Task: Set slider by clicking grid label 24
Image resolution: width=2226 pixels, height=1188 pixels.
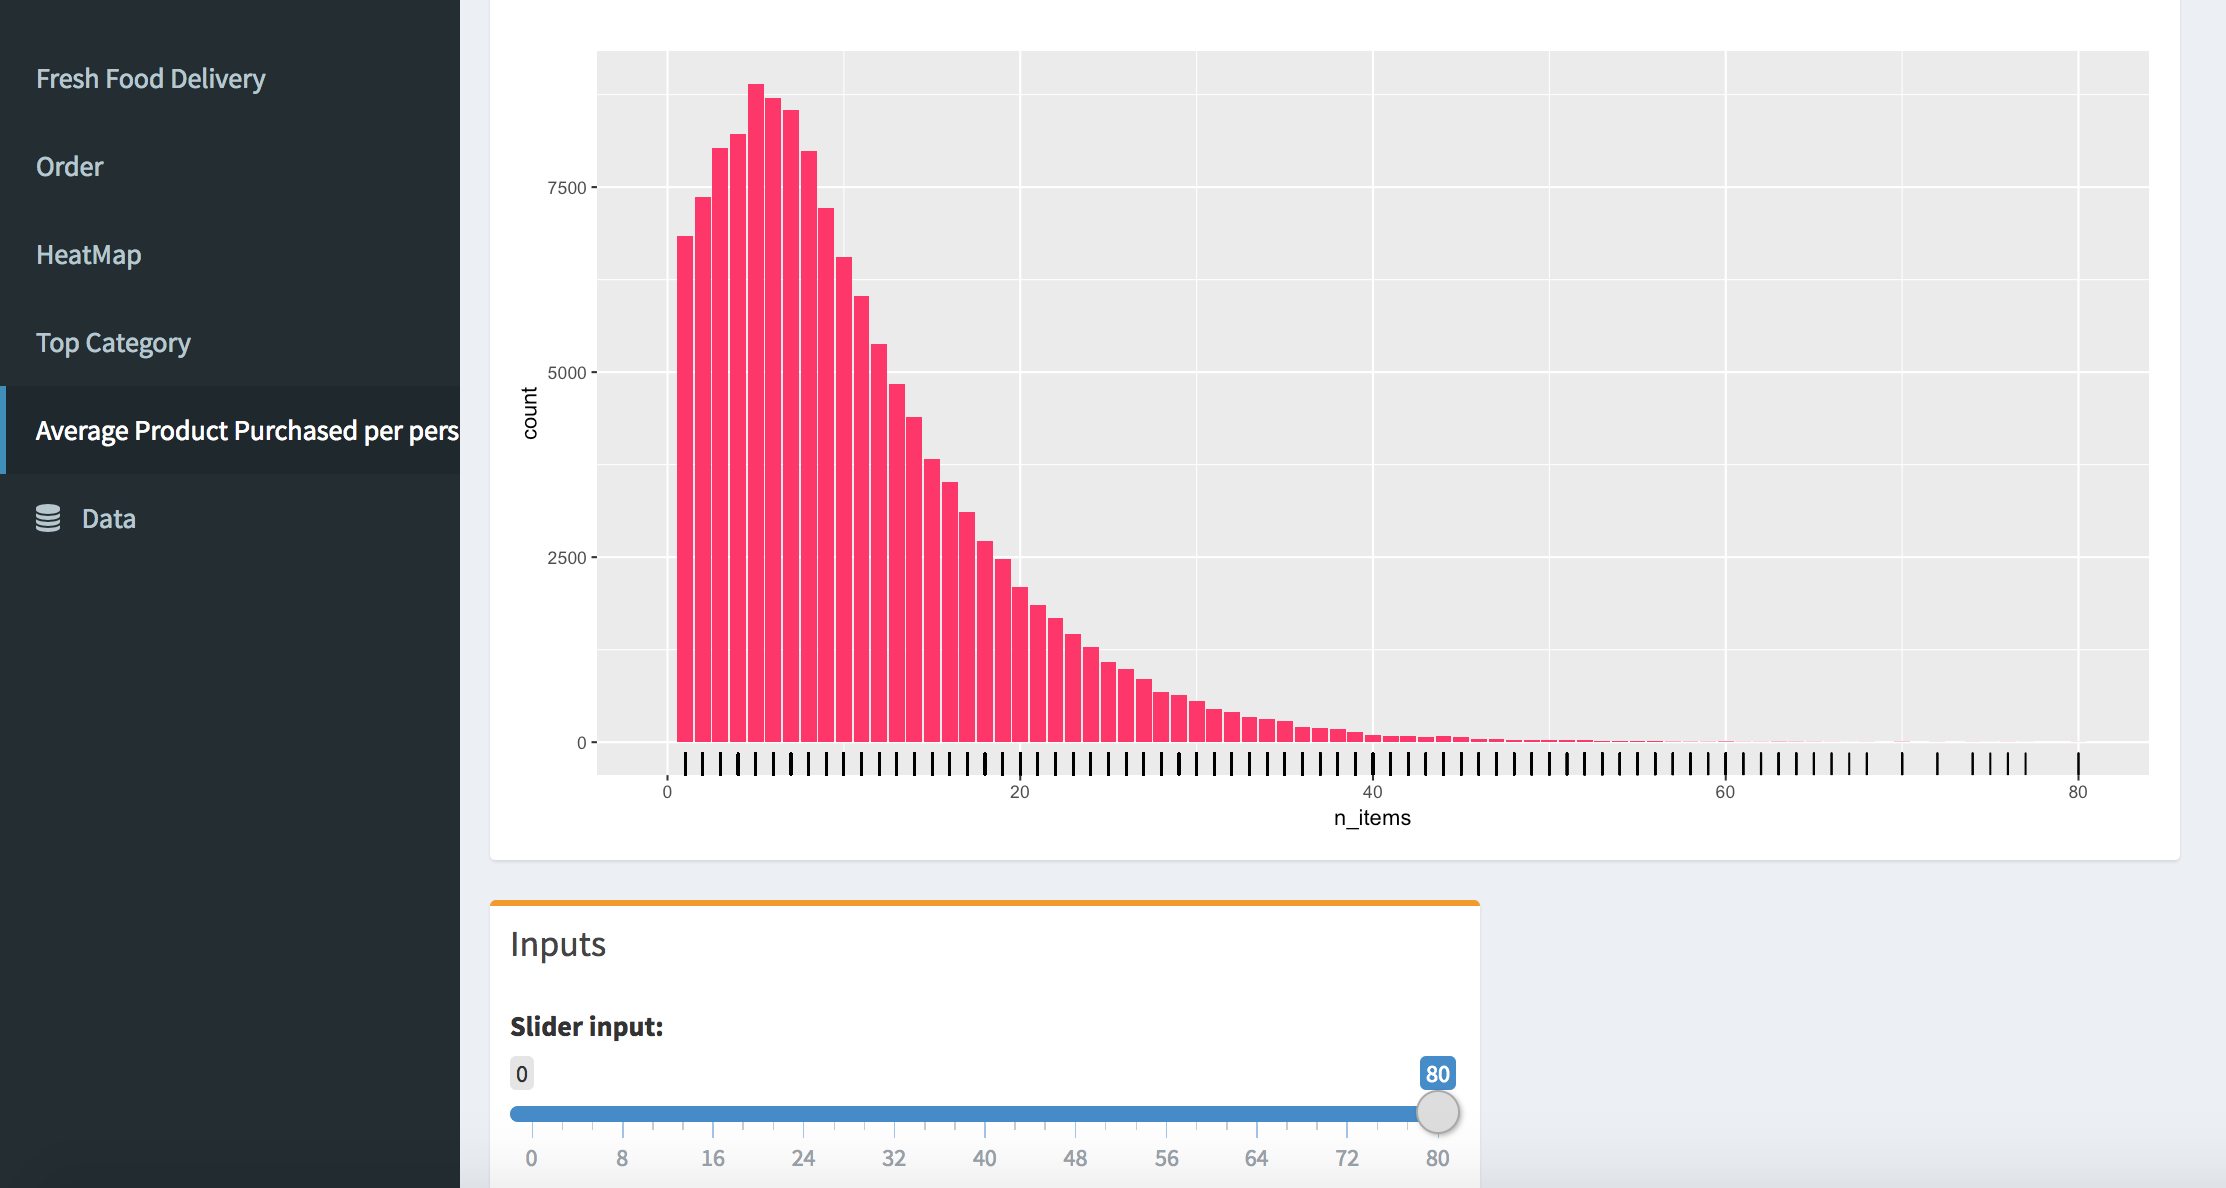Action: [x=803, y=1158]
